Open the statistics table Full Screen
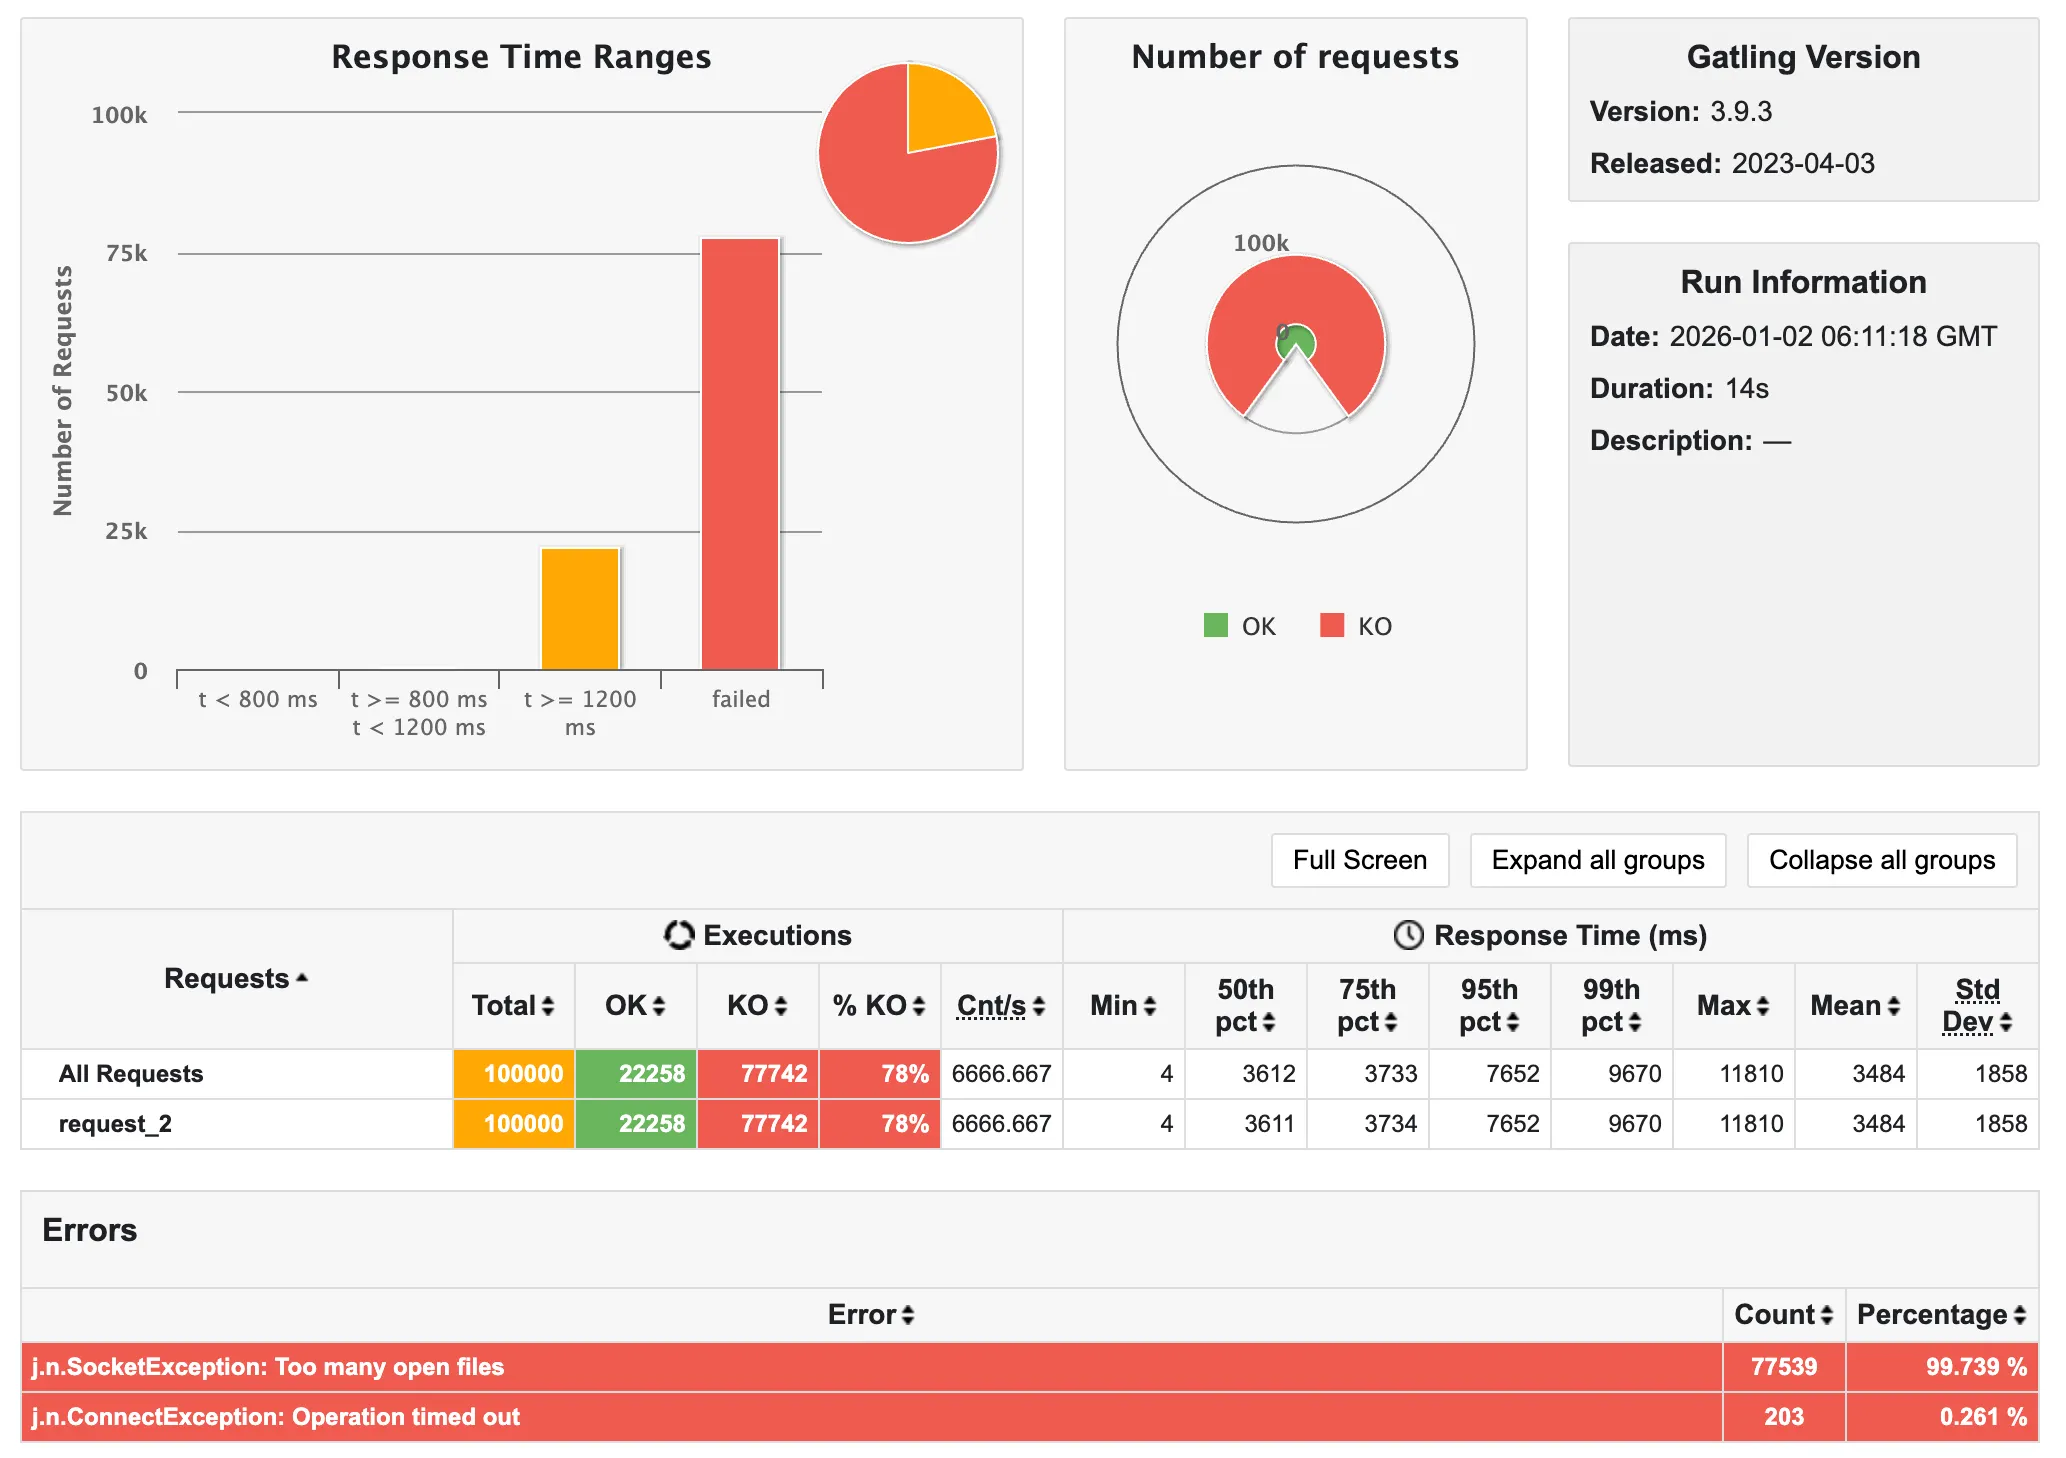The height and width of the screenshot is (1458, 2066). (1359, 860)
